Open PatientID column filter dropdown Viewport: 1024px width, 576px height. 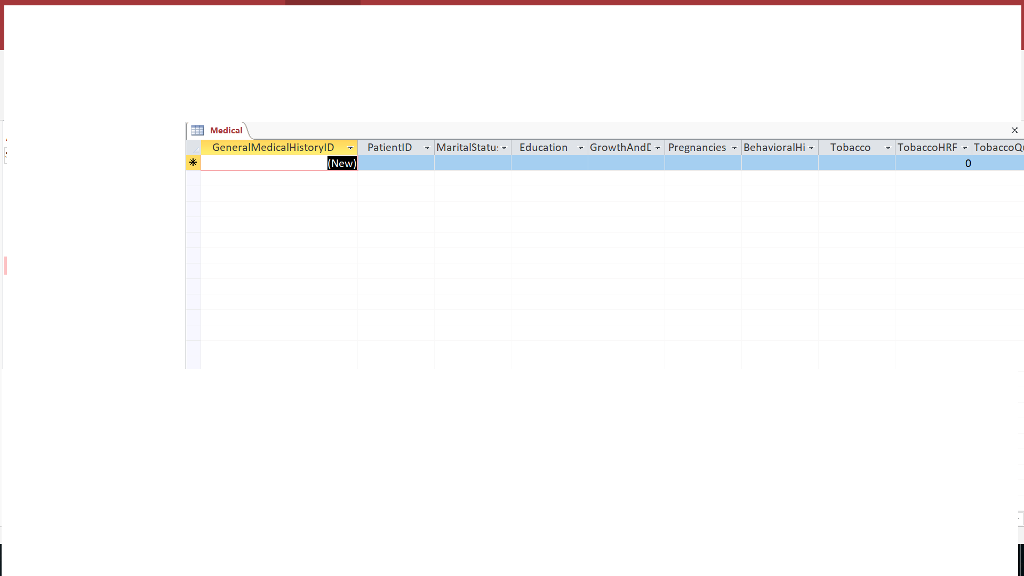pyautogui.click(x=427, y=148)
